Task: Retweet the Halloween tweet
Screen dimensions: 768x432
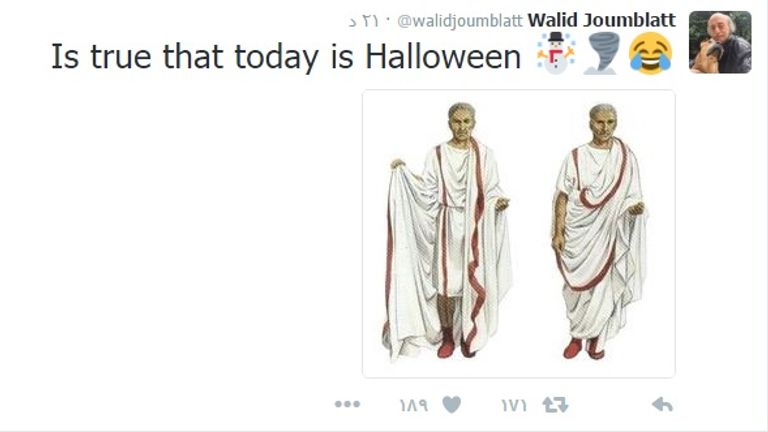Action: click(555, 405)
